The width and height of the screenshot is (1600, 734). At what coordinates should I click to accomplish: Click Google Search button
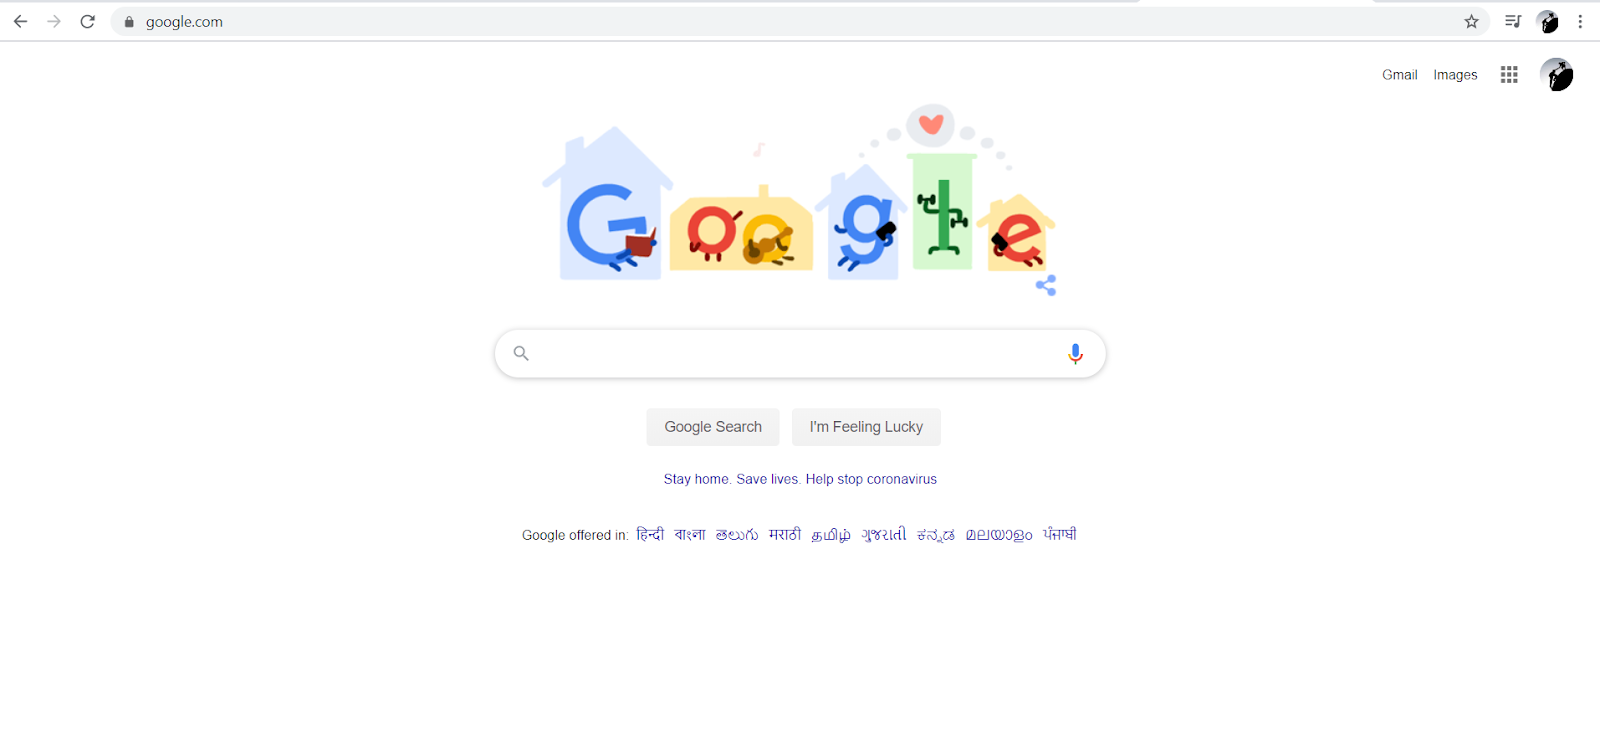pos(713,427)
